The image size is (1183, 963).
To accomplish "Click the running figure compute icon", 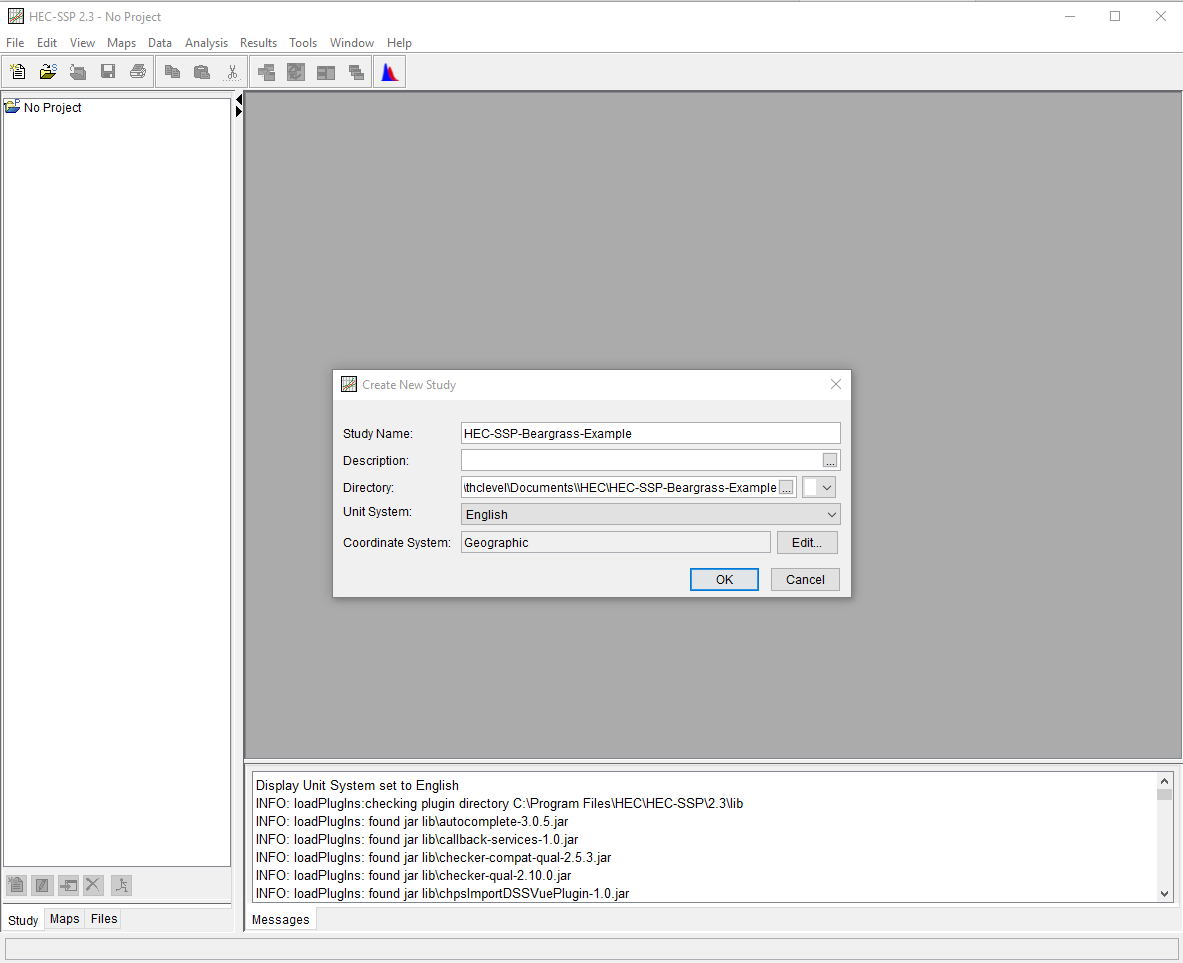I will click(x=121, y=885).
